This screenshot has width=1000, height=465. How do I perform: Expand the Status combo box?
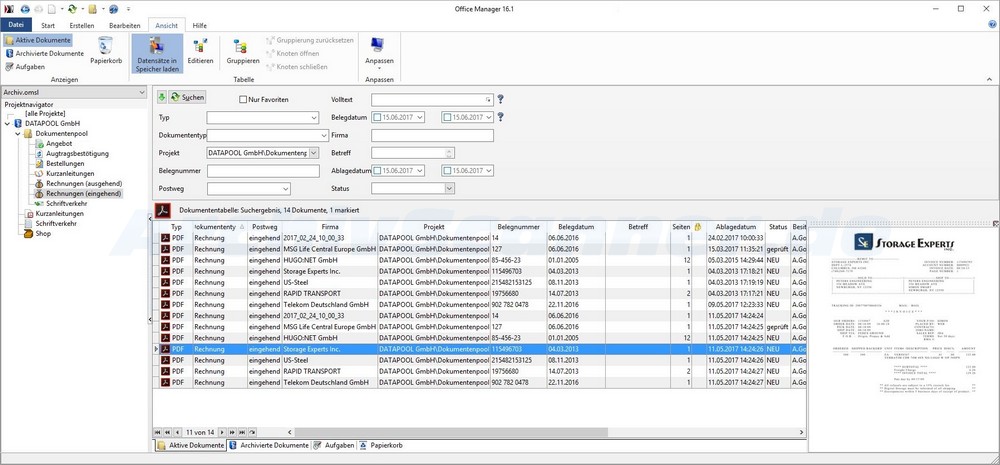click(448, 188)
